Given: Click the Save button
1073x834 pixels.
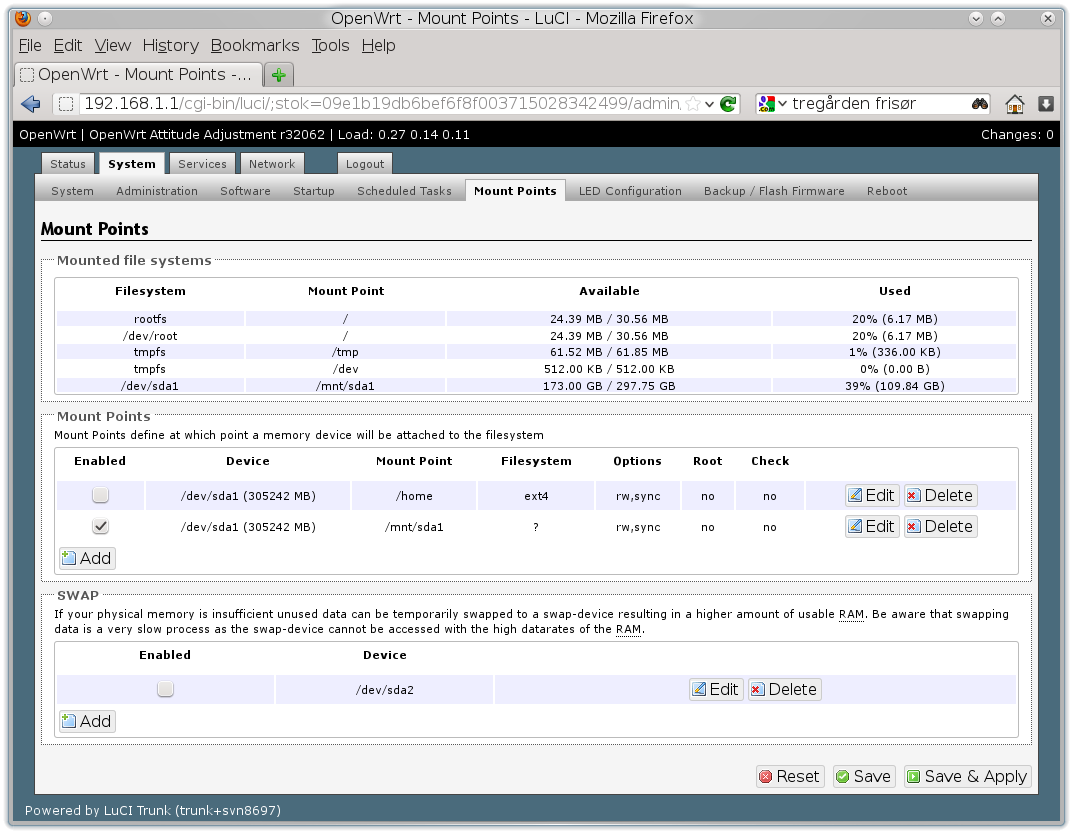Looking at the screenshot, I should (x=864, y=777).
